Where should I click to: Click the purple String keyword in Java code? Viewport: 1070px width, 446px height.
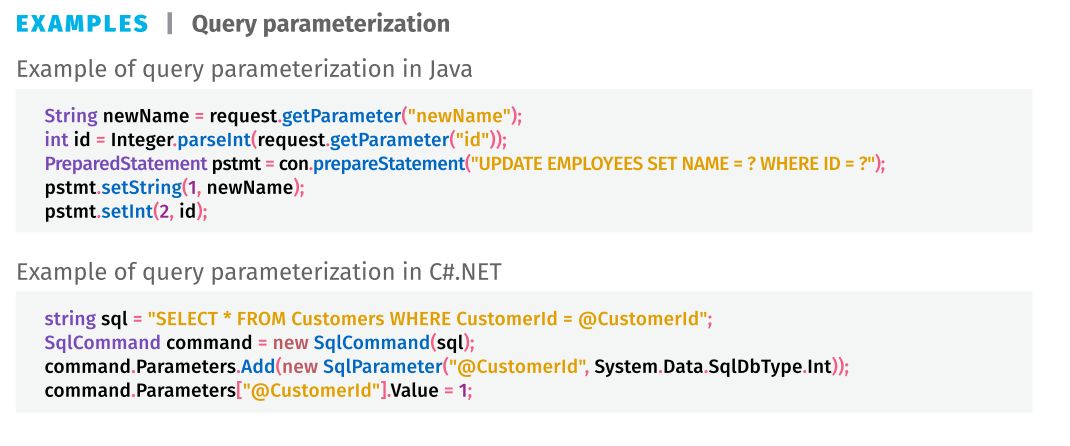(x=70, y=115)
